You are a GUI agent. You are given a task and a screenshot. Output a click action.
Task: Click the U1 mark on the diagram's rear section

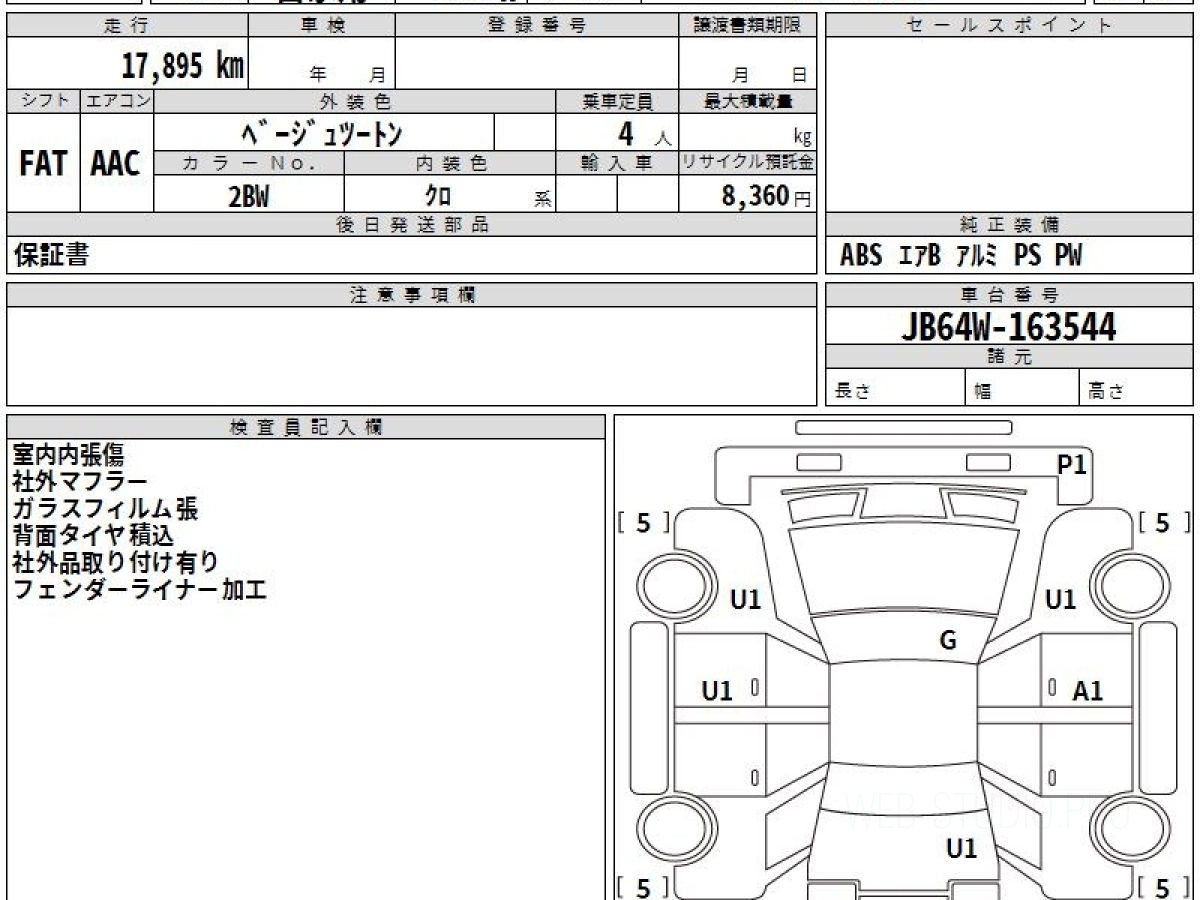click(x=961, y=849)
